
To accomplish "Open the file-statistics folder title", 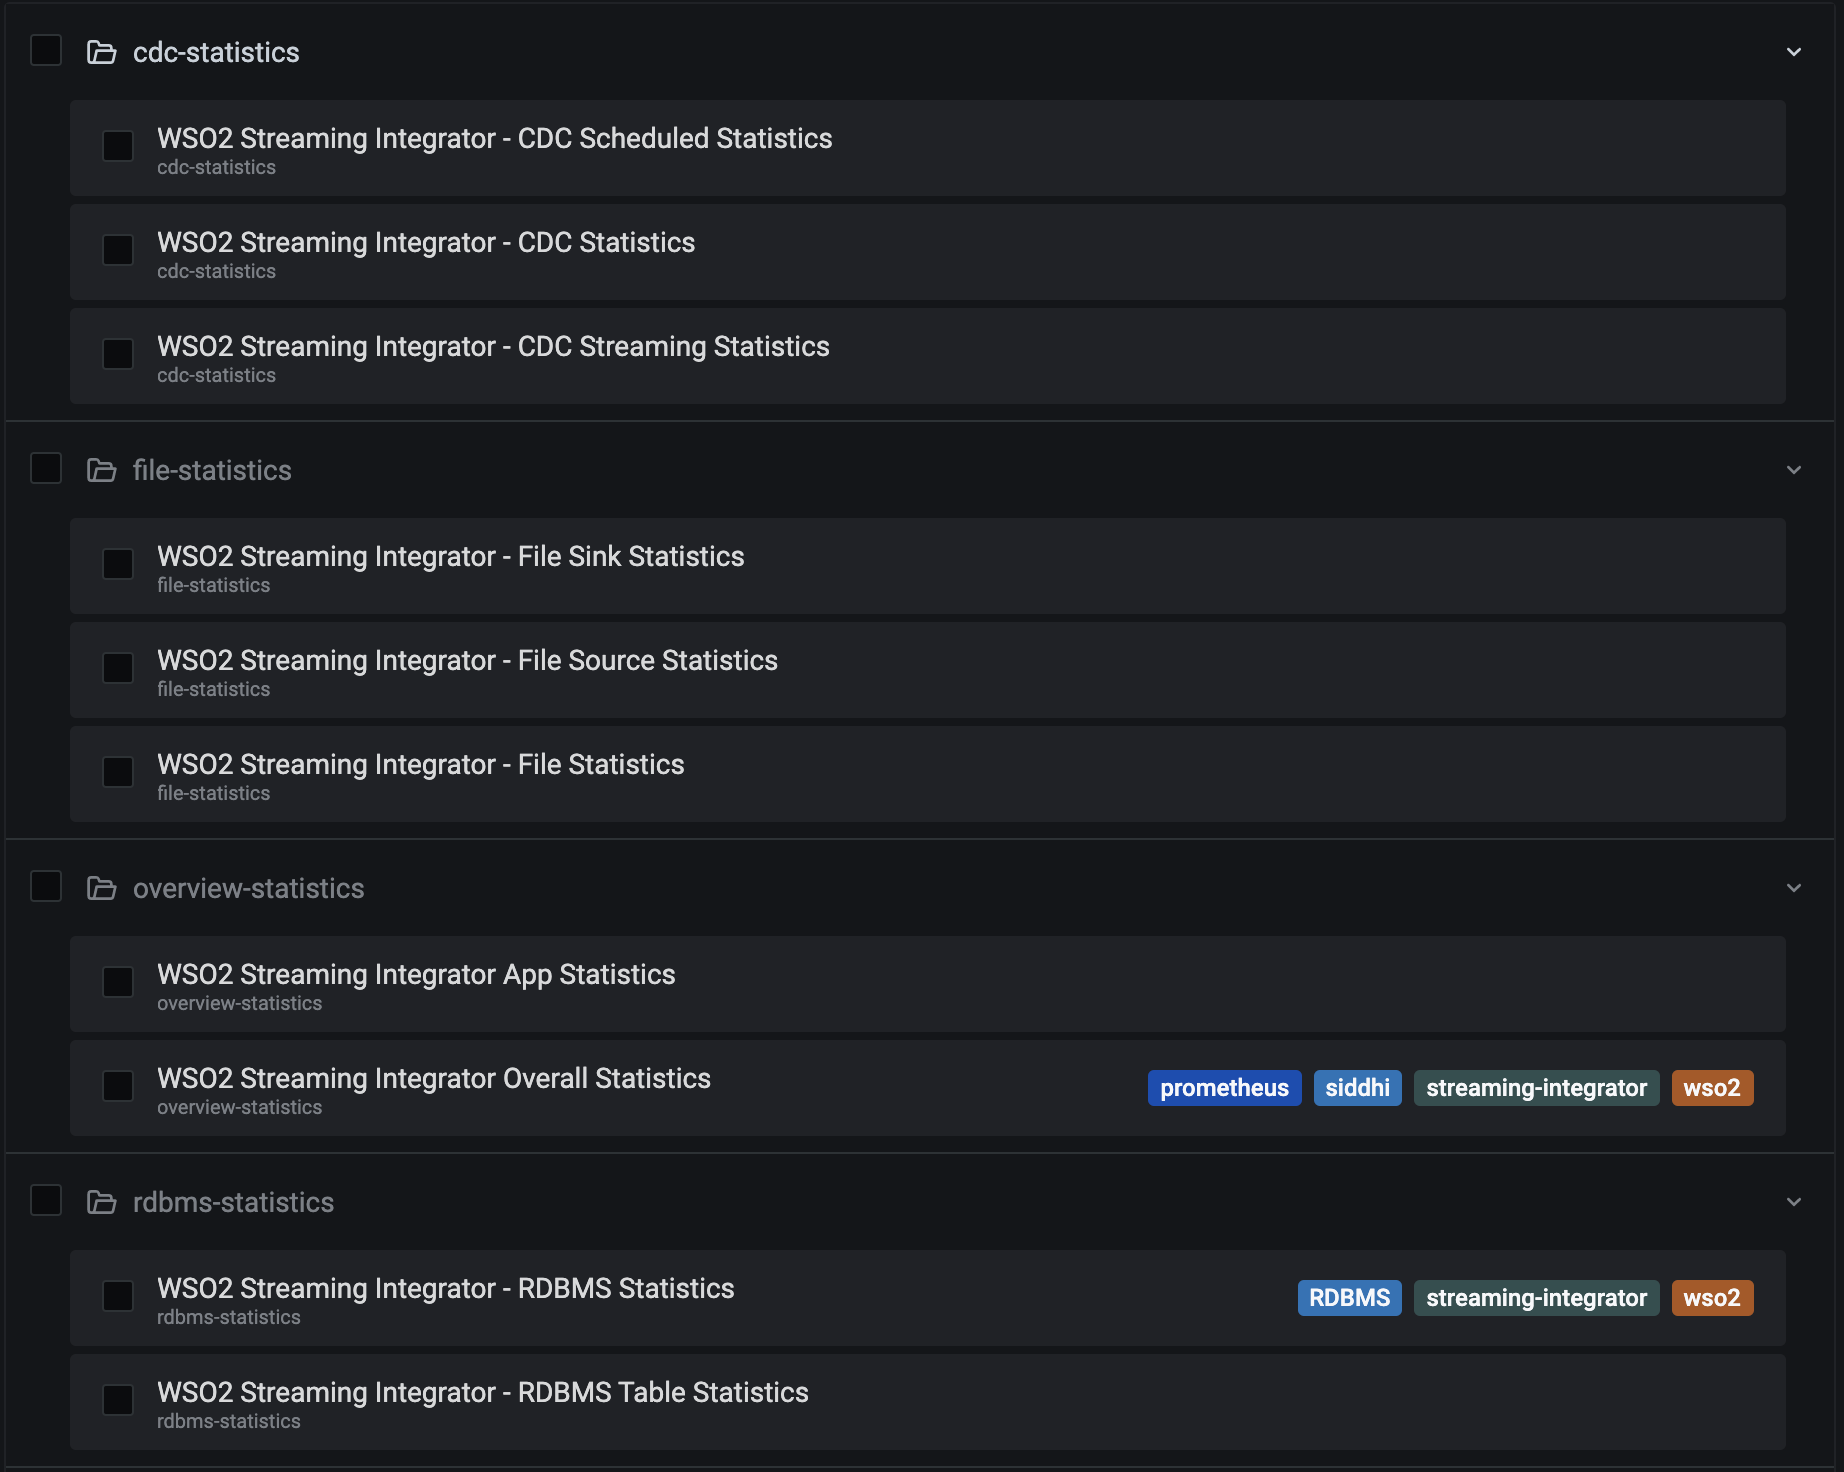I will tap(212, 470).
